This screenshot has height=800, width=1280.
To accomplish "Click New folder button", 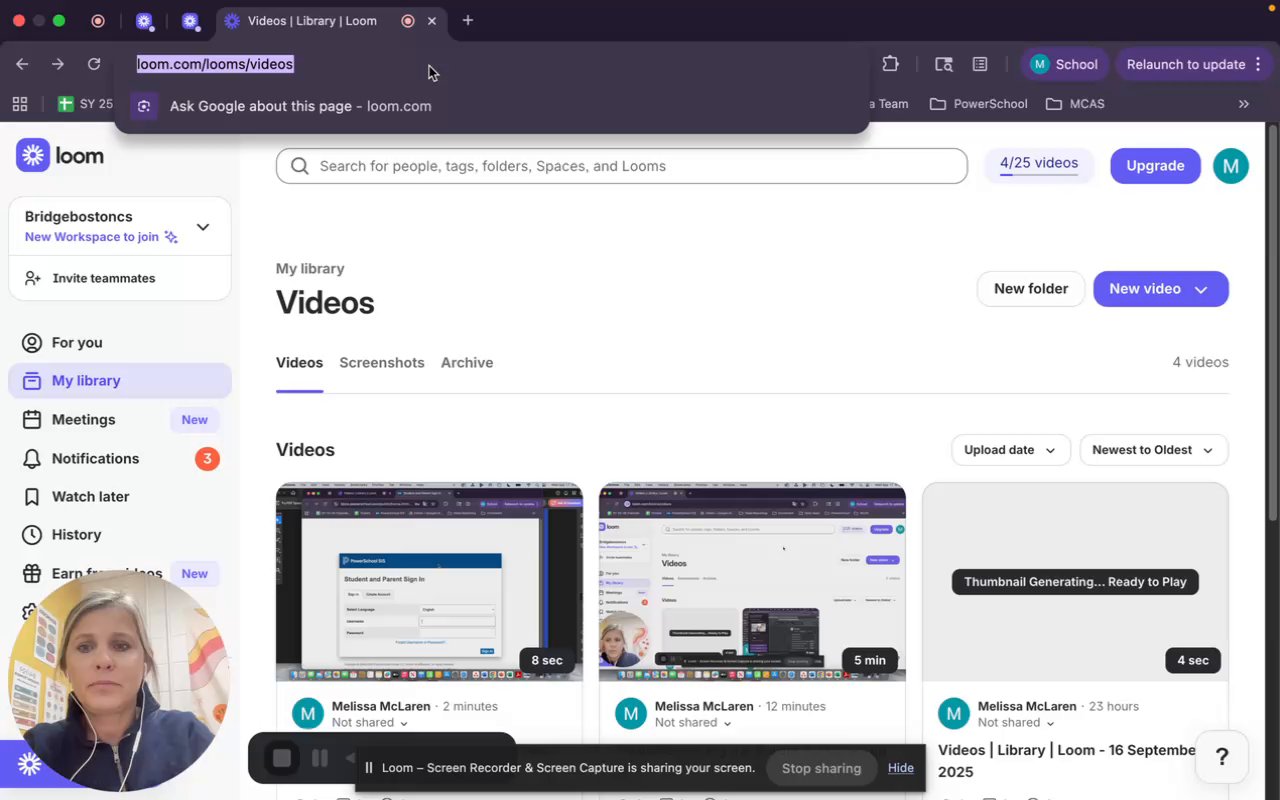I will 1031,289.
